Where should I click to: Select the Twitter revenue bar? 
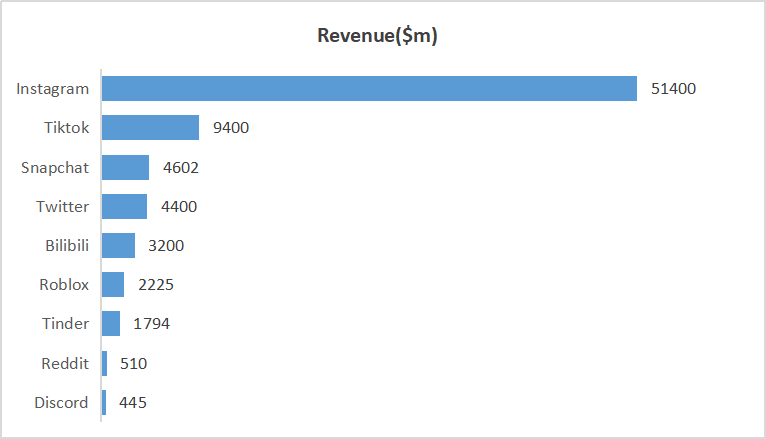tap(125, 207)
